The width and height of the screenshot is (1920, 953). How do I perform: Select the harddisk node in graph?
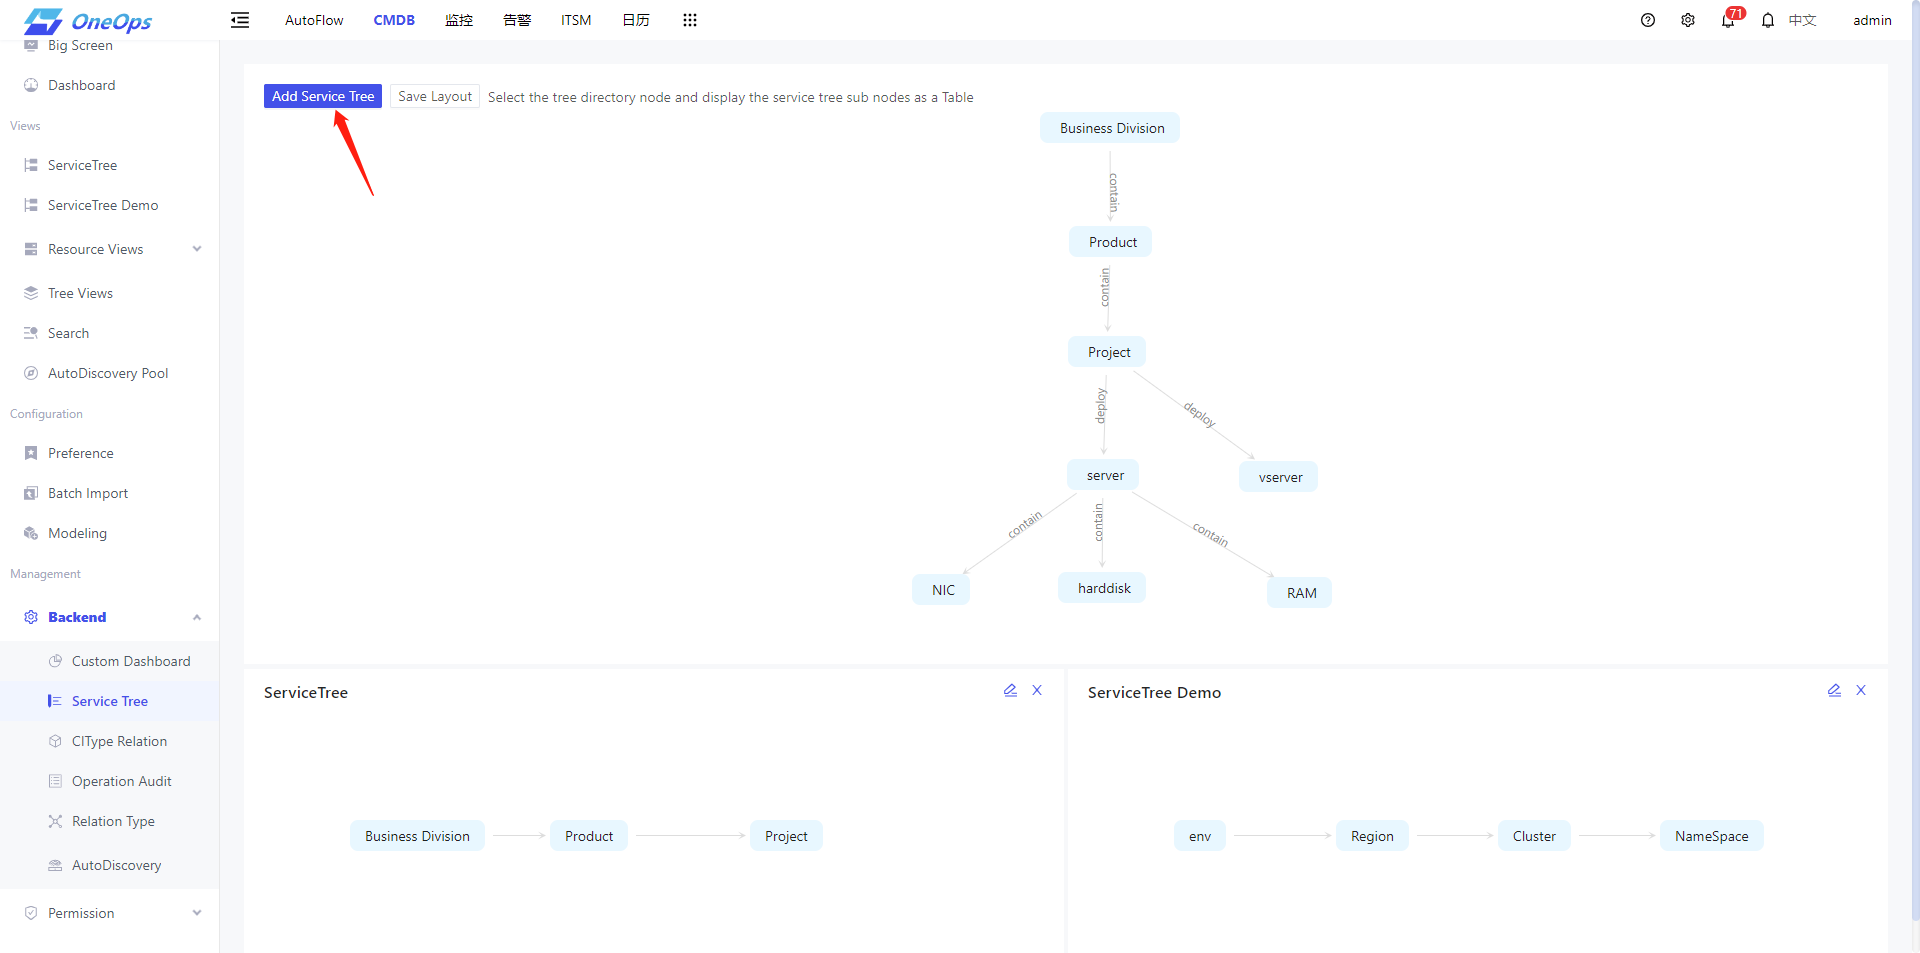1102,588
